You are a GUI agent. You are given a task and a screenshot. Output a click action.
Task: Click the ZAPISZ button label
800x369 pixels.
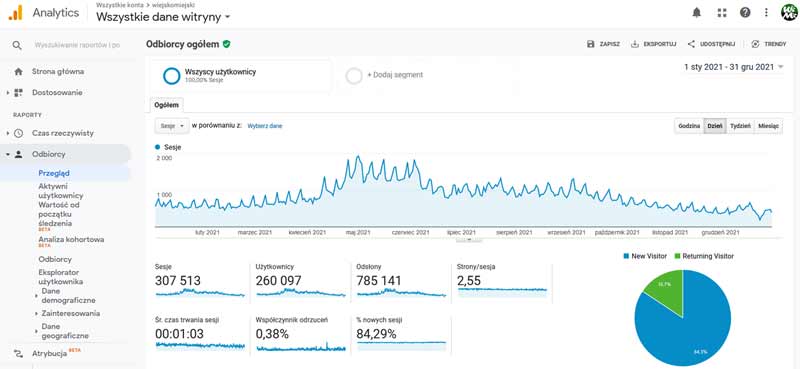pyautogui.click(x=610, y=44)
